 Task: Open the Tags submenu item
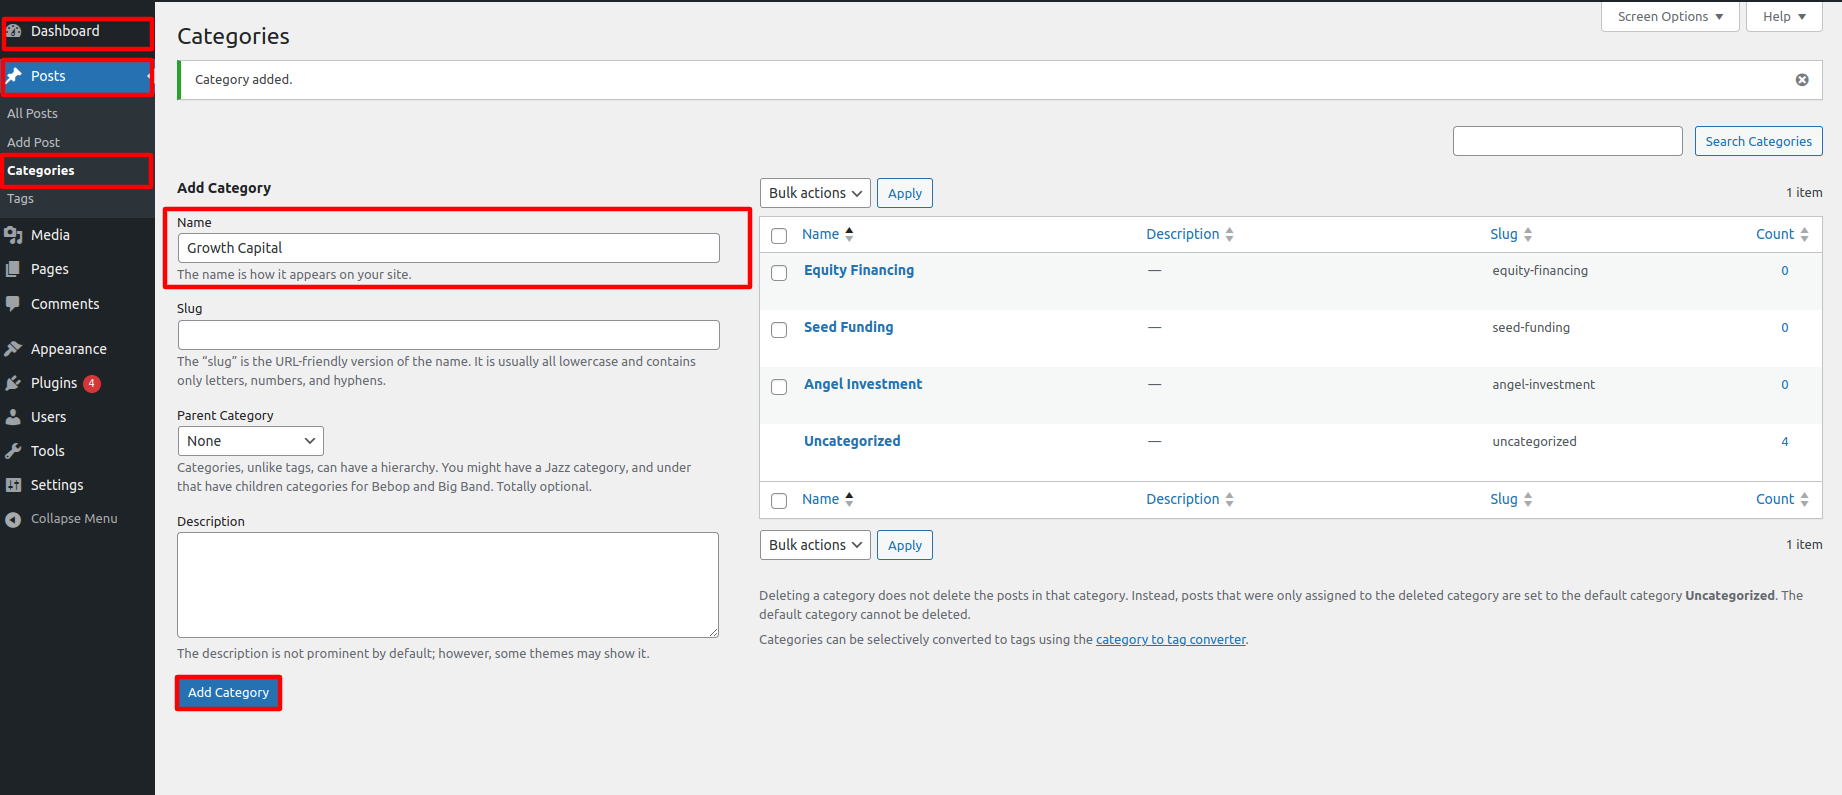tap(21, 199)
